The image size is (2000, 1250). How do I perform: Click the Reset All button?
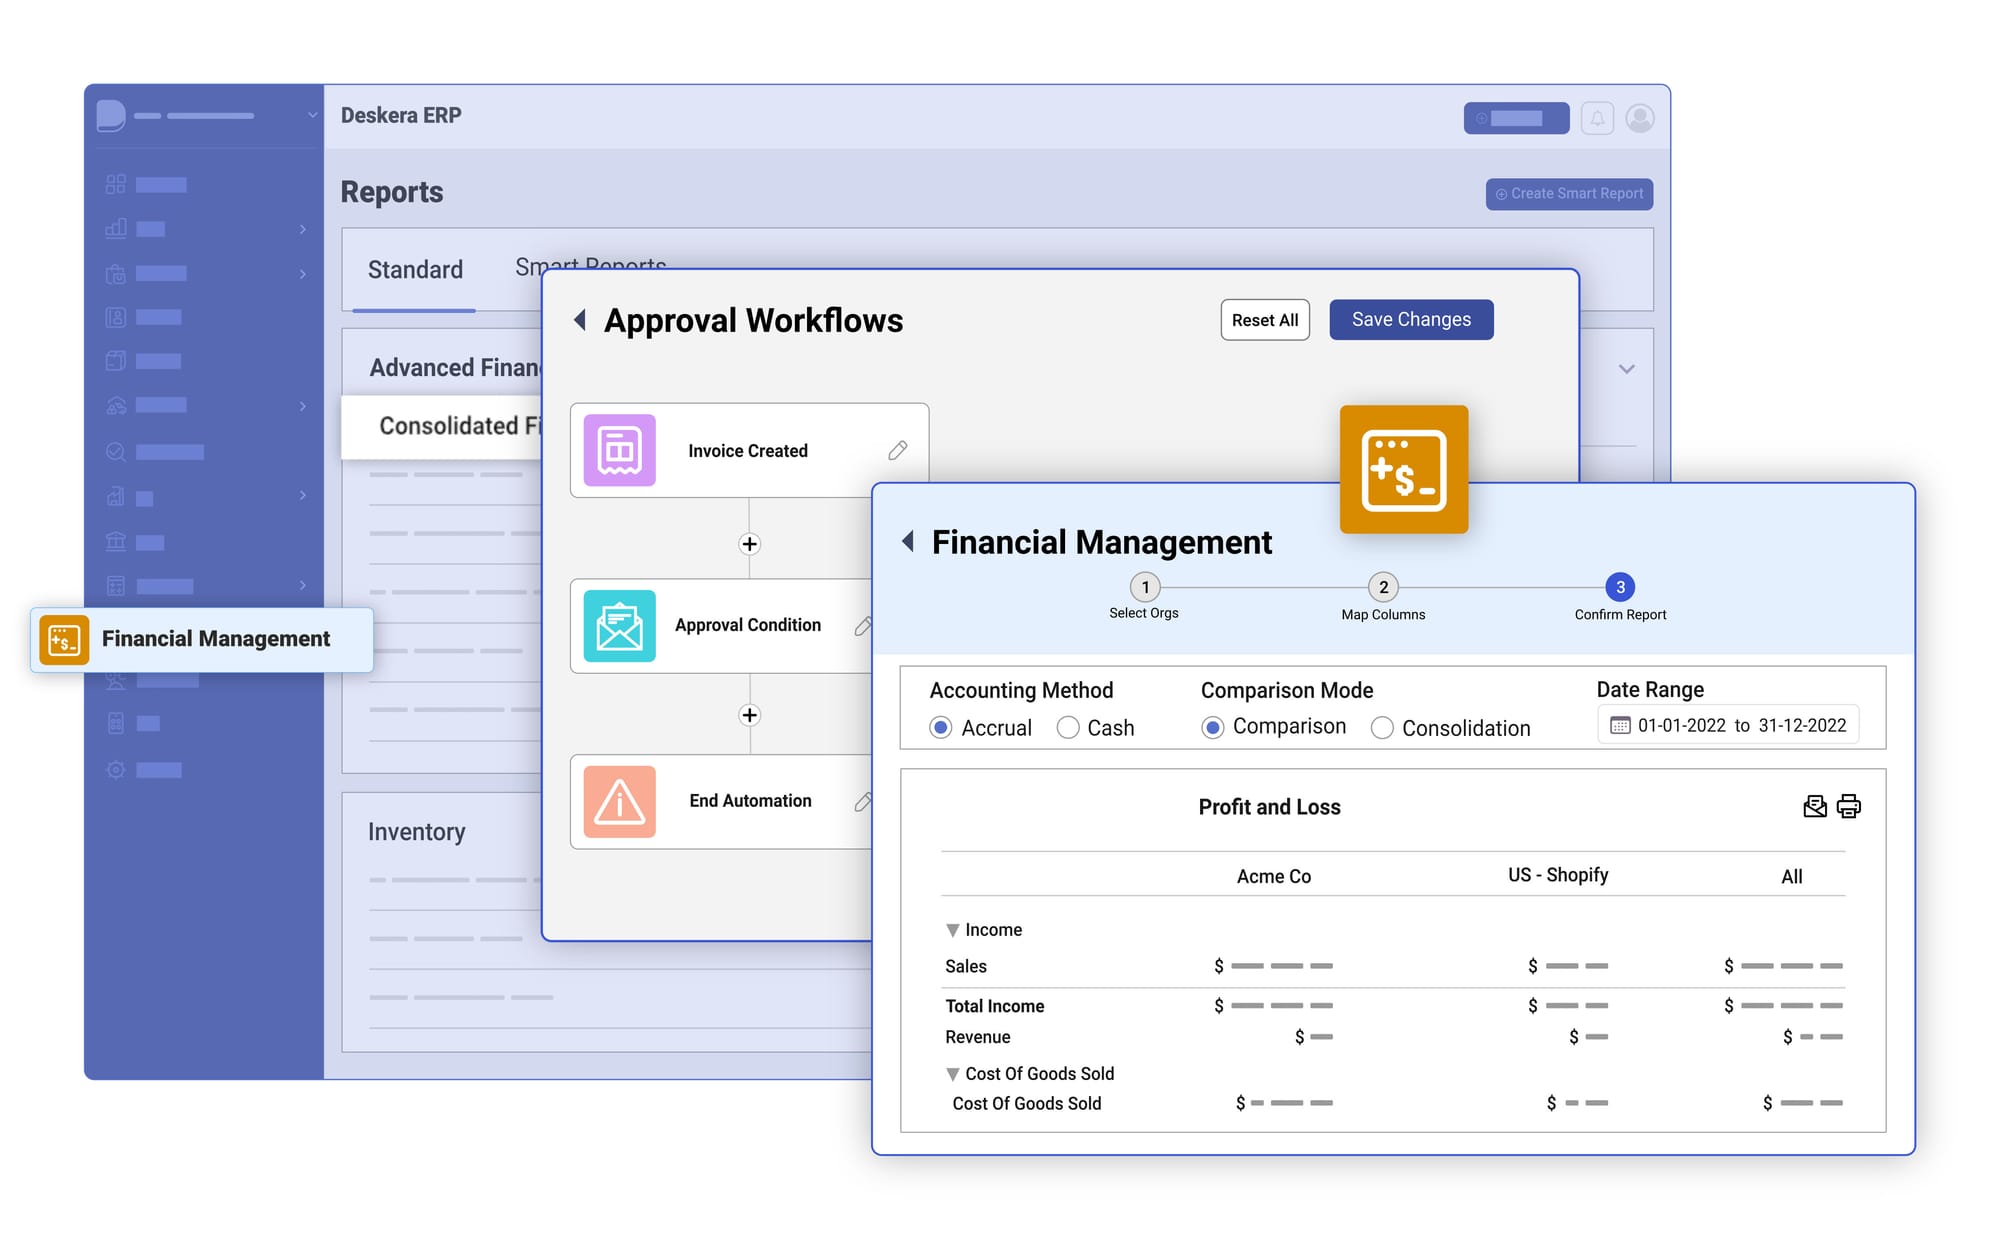coord(1263,320)
